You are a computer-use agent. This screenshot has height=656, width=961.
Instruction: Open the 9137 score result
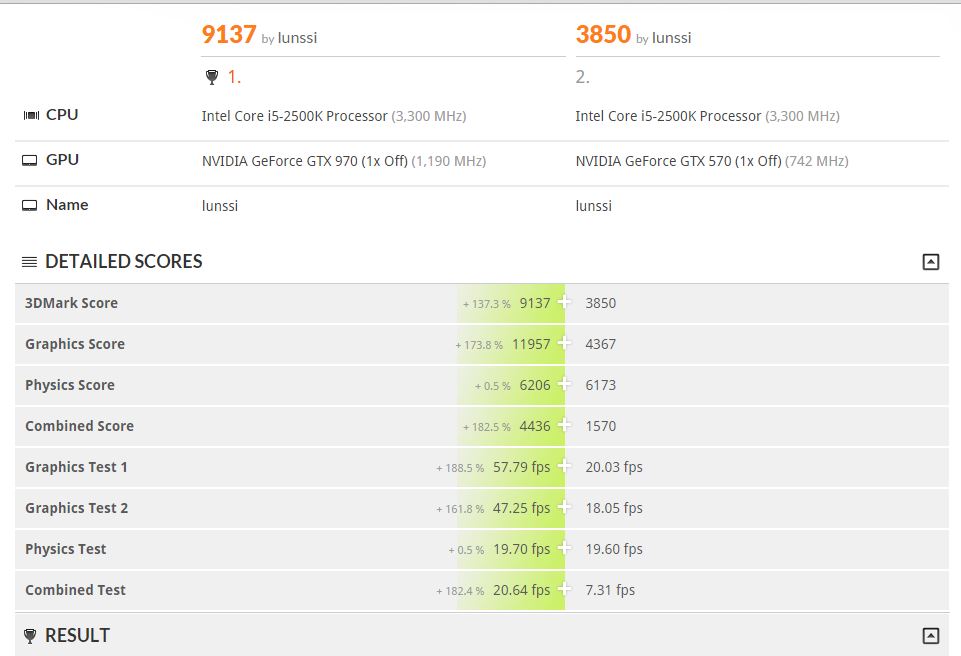229,35
